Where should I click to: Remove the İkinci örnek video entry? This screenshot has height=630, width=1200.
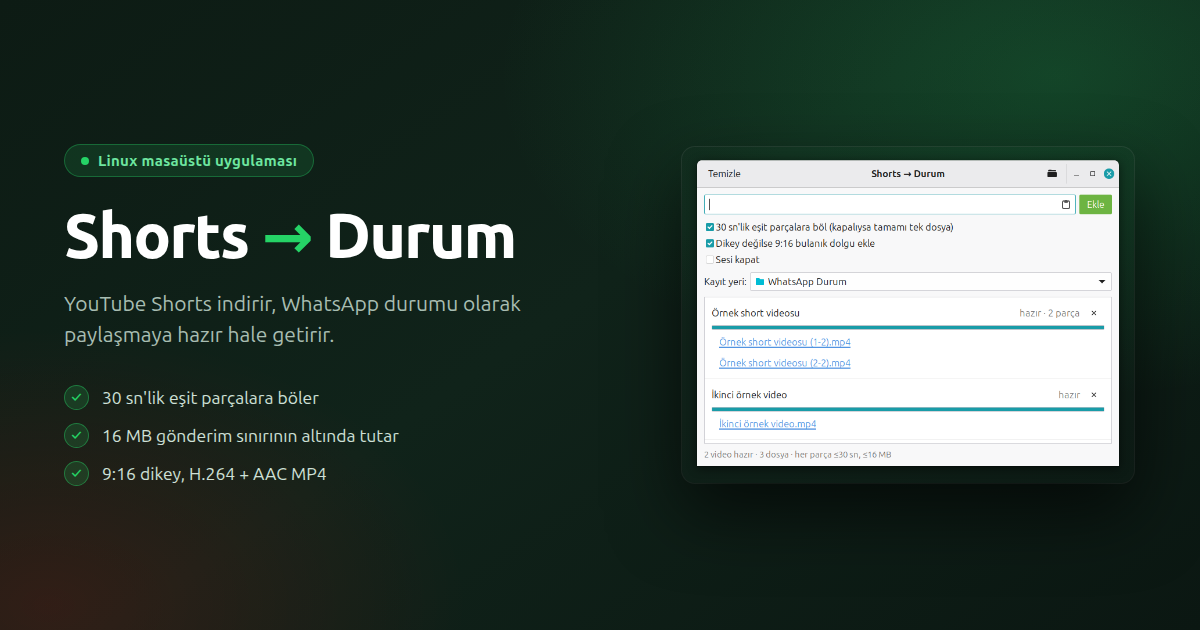pyautogui.click(x=1094, y=395)
